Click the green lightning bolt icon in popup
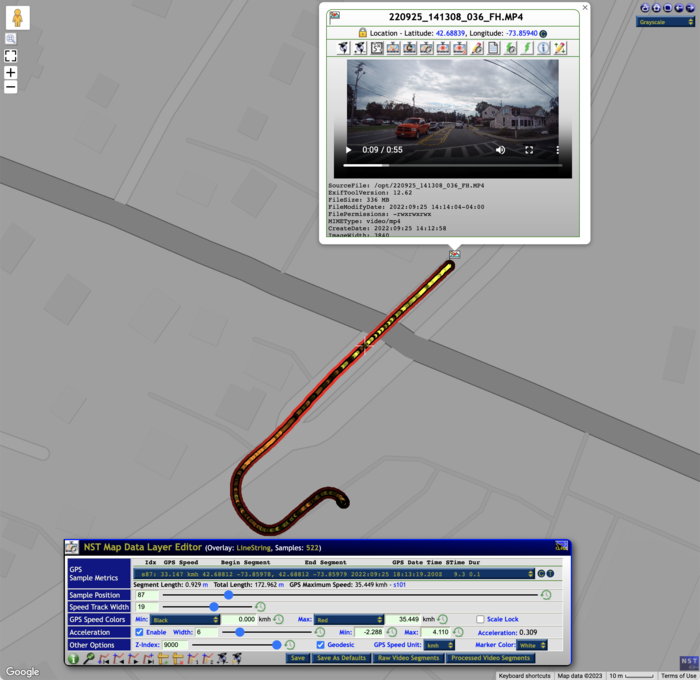 pyautogui.click(x=526, y=48)
